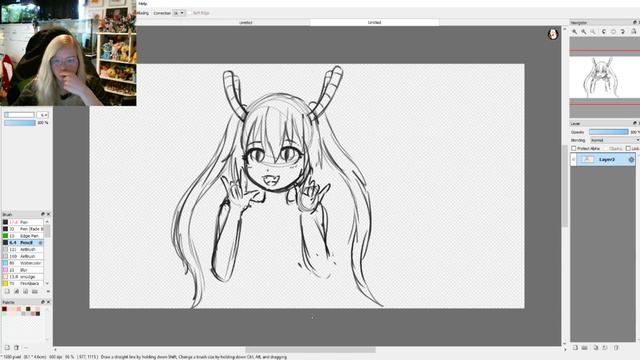
Task: Select the Pencil brush
Action: pyautogui.click(x=23, y=243)
